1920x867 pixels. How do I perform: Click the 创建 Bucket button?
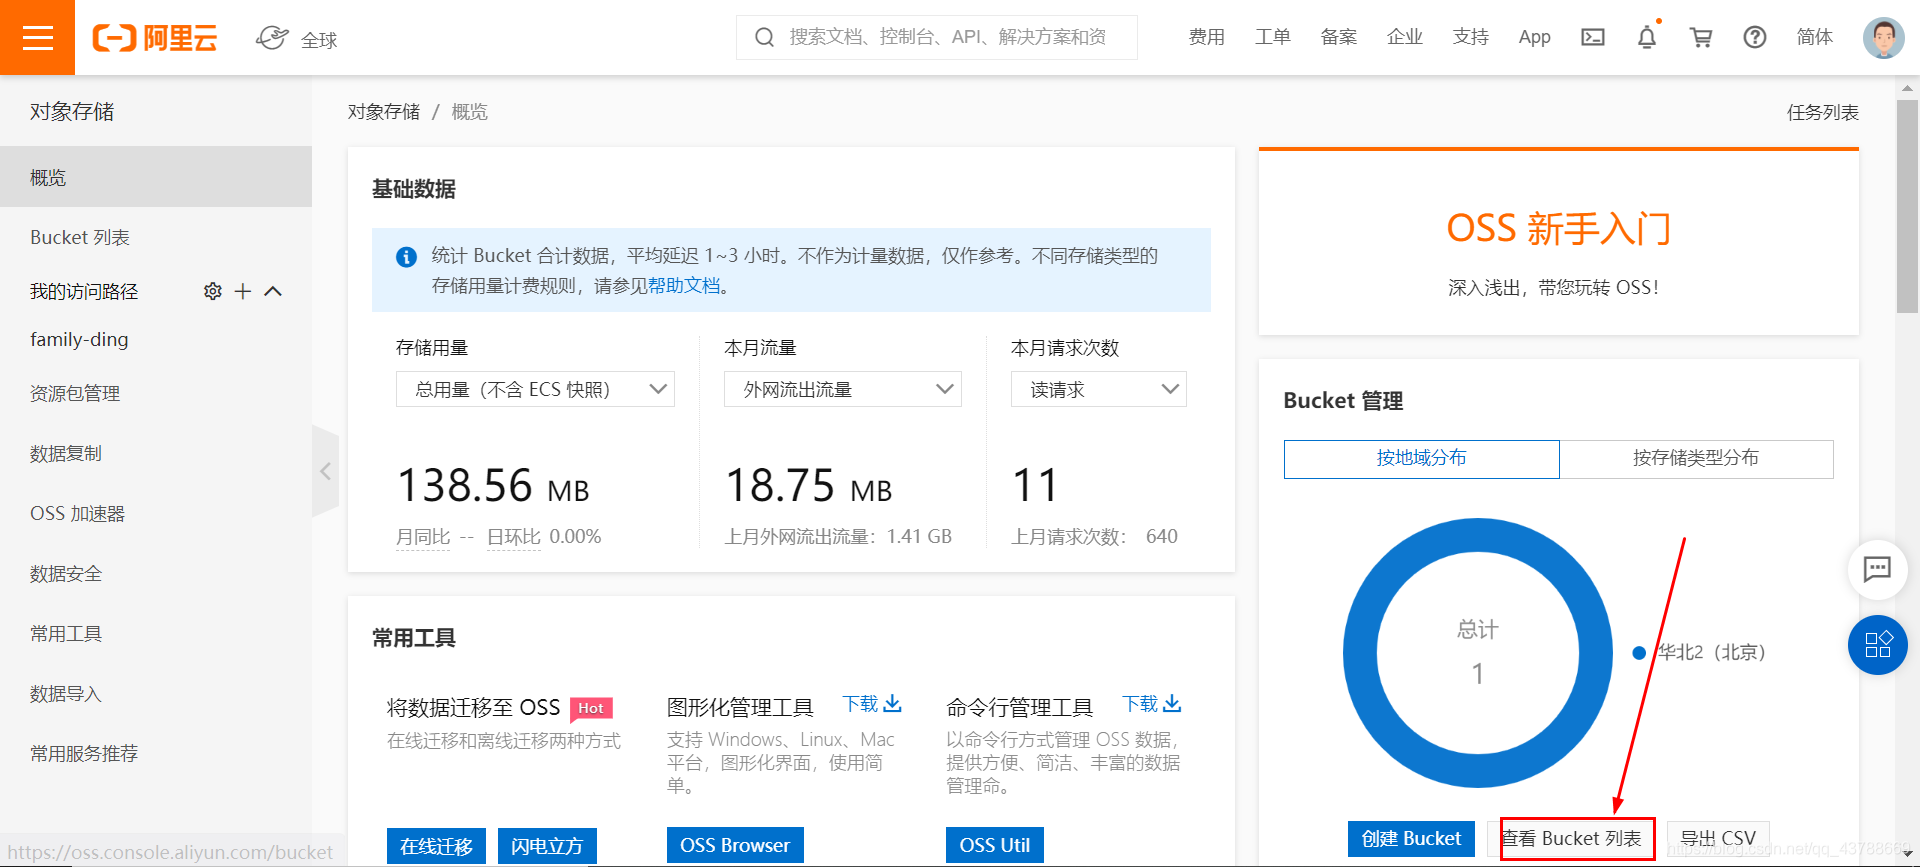pyautogui.click(x=1412, y=839)
